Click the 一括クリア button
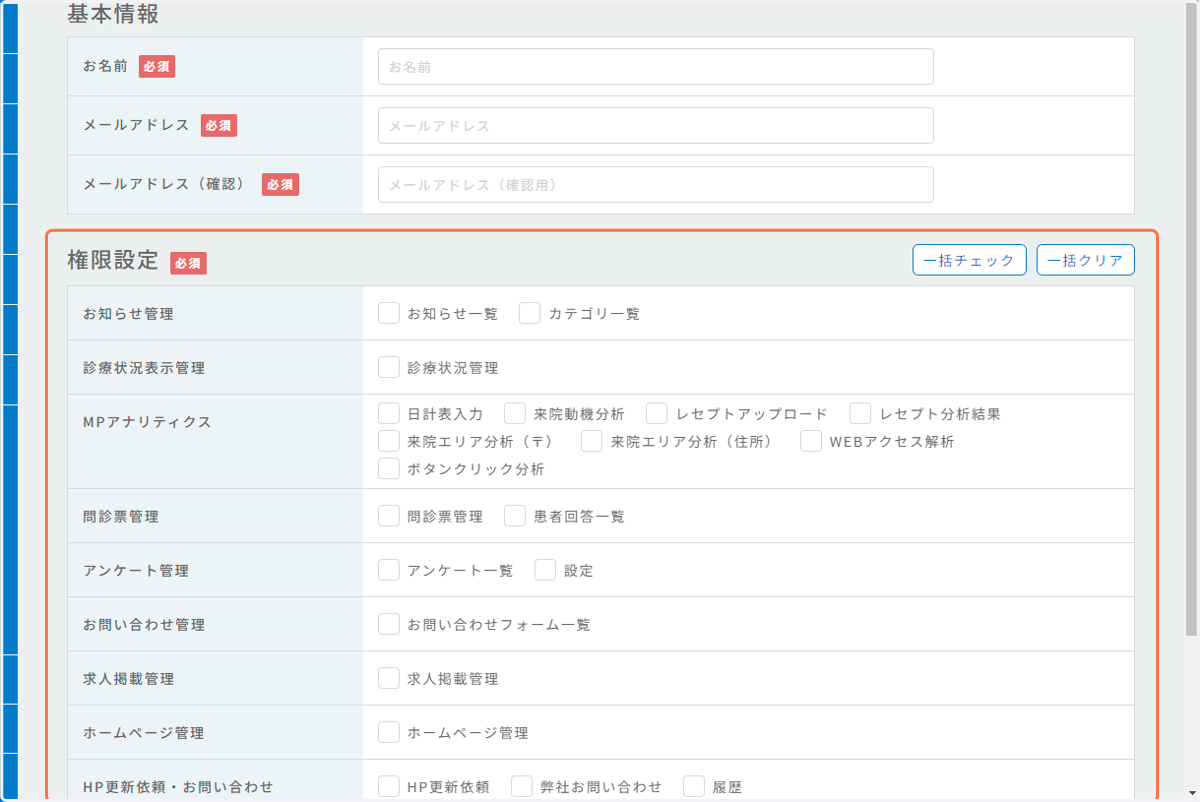The height and width of the screenshot is (802, 1200). 1085,260
